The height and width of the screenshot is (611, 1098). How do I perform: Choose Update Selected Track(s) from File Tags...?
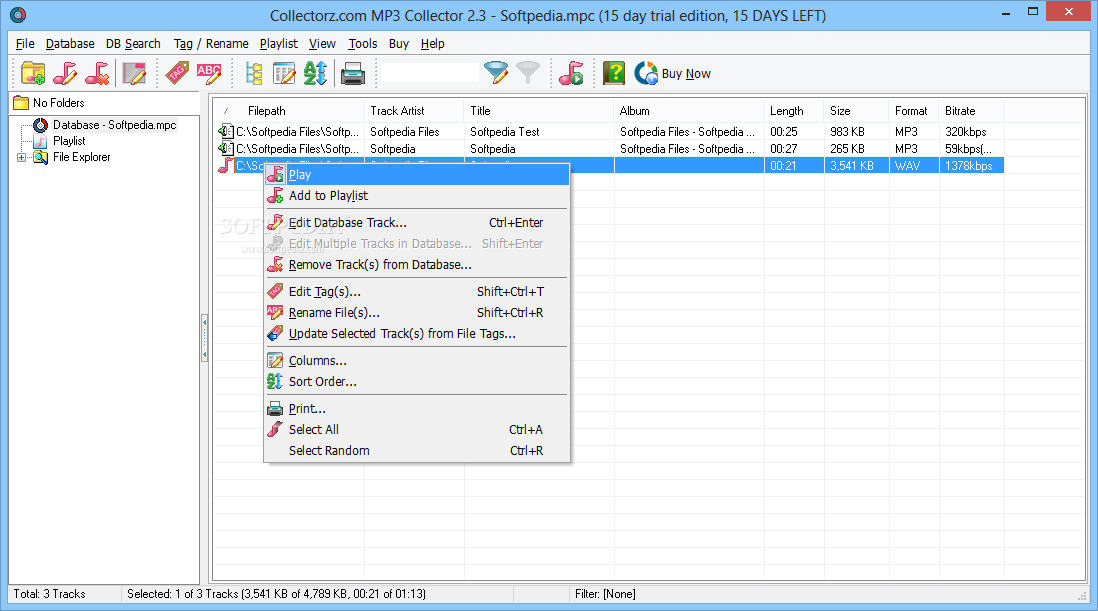417,333
